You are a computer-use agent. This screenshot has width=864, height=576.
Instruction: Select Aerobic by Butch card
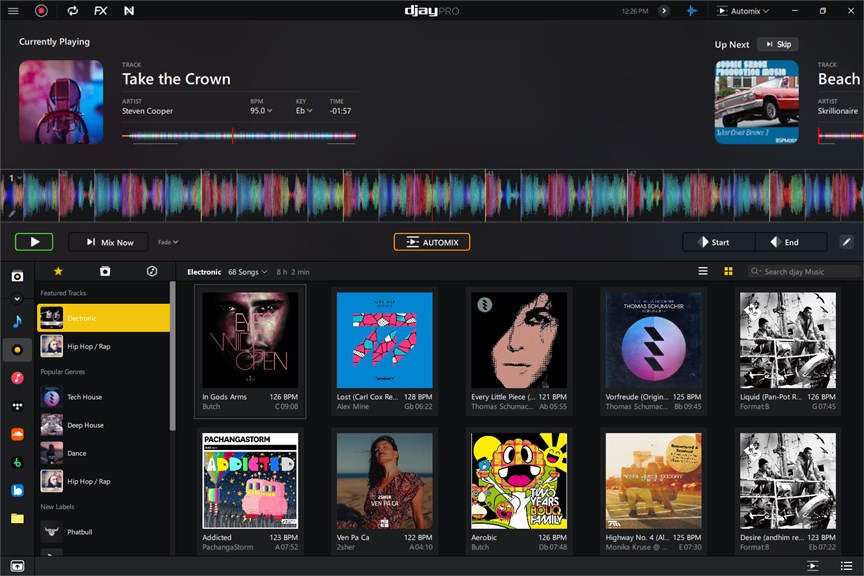pos(519,492)
